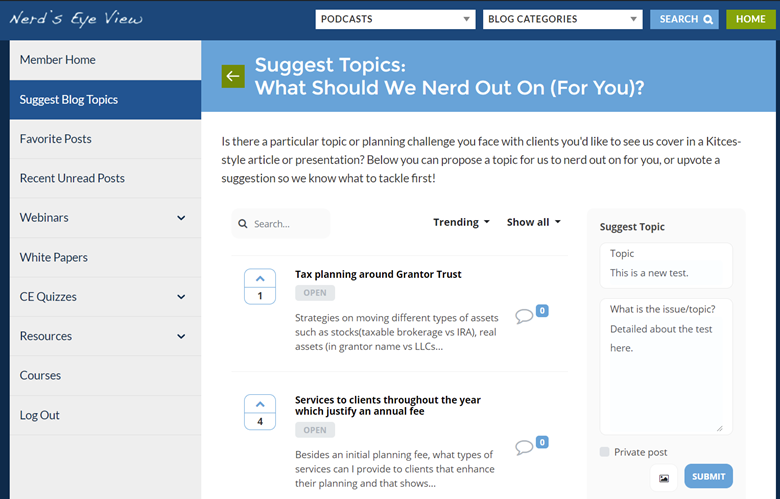The width and height of the screenshot is (780, 499).
Task: Open White Papers from the sidebar
Action: pyautogui.click(x=105, y=257)
